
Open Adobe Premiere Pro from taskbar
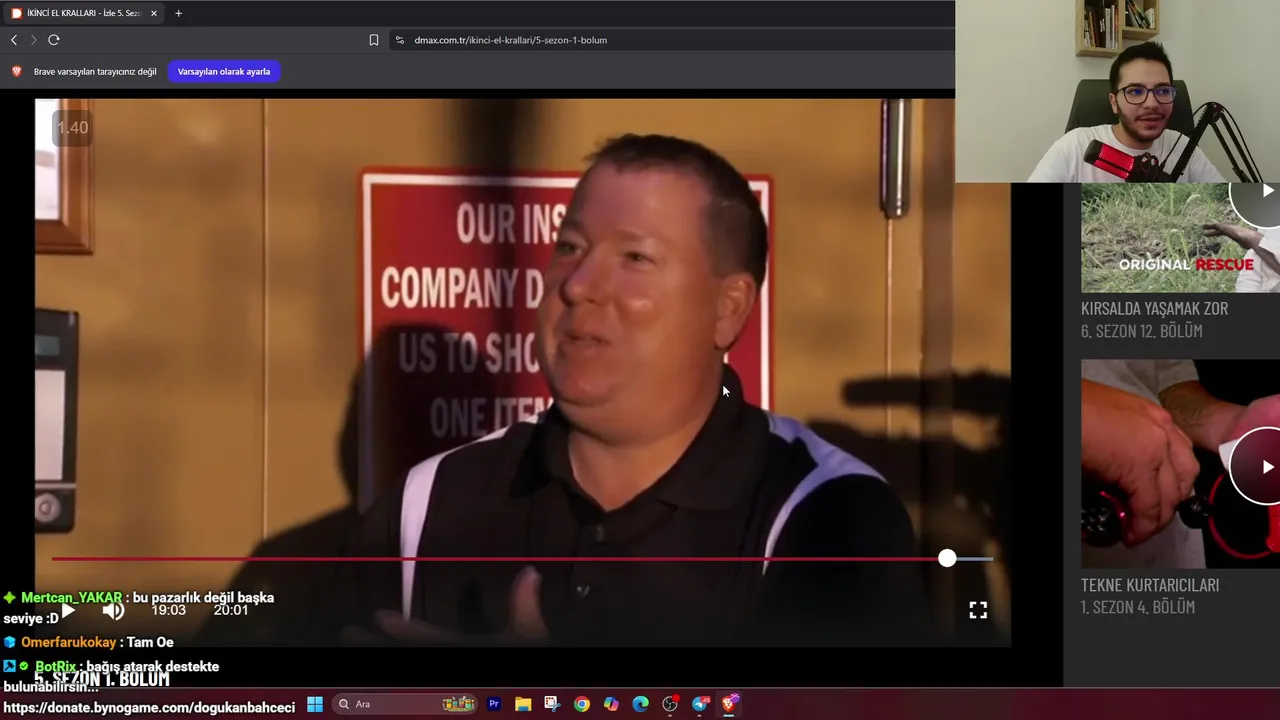coord(494,704)
